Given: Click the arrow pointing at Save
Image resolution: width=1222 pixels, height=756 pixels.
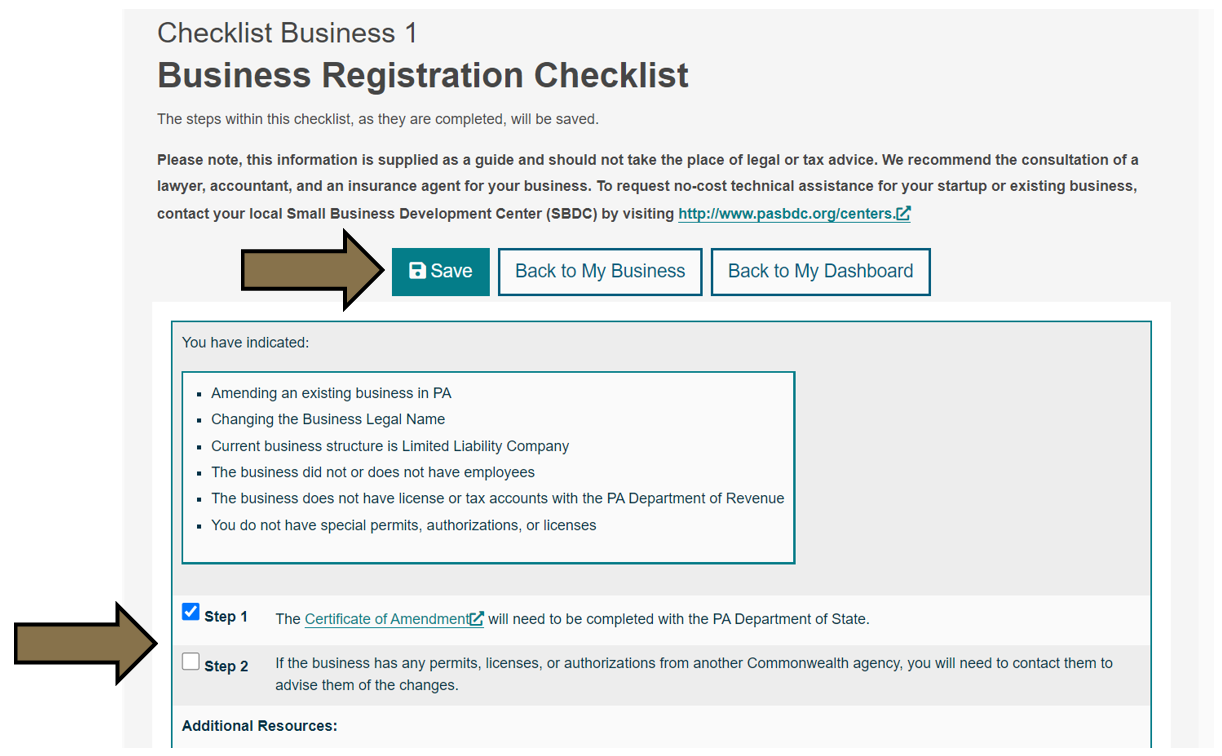Looking at the screenshot, I should point(310,272).
